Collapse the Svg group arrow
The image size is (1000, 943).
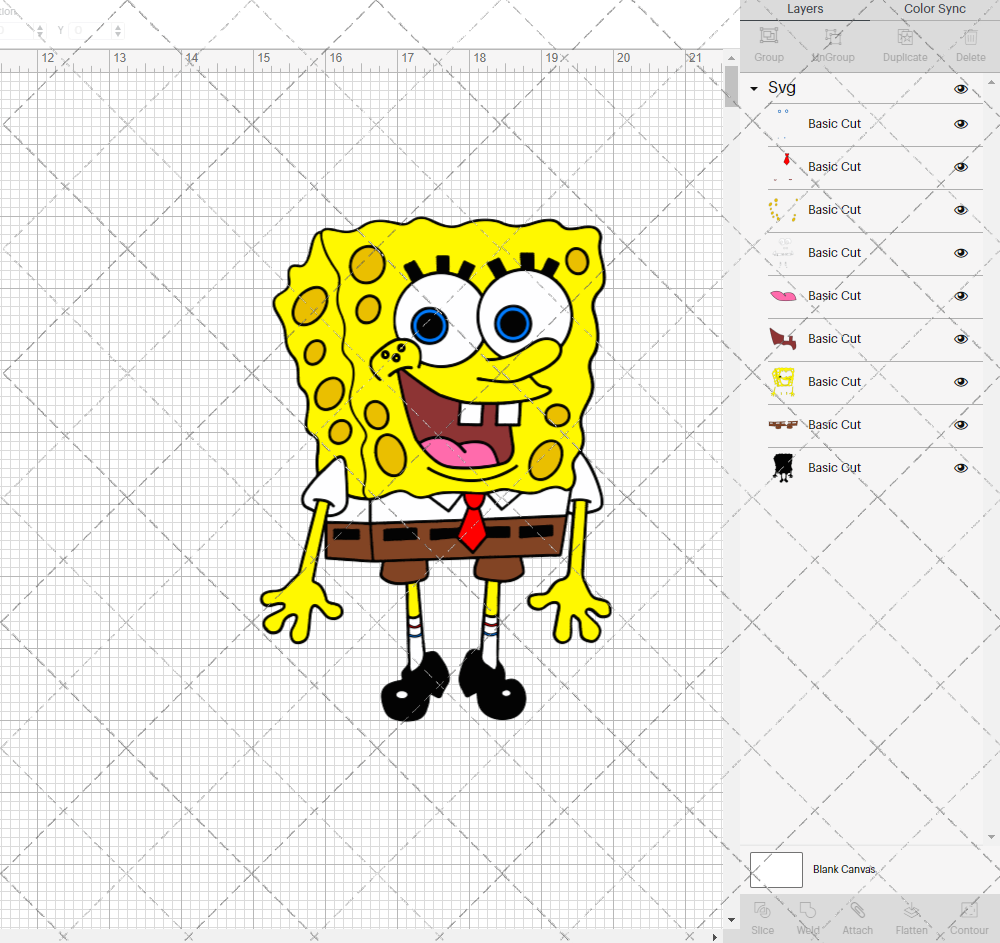(x=754, y=89)
